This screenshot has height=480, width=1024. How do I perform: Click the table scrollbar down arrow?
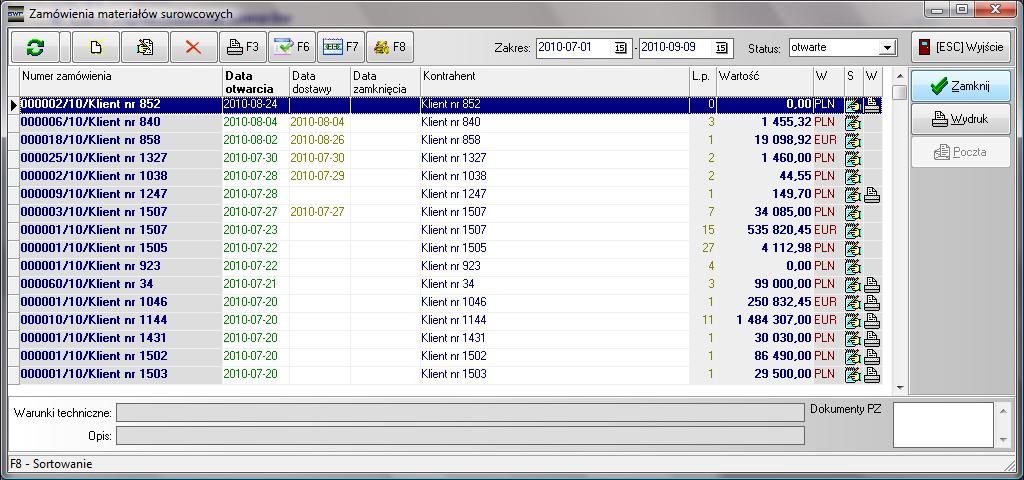tap(900, 387)
